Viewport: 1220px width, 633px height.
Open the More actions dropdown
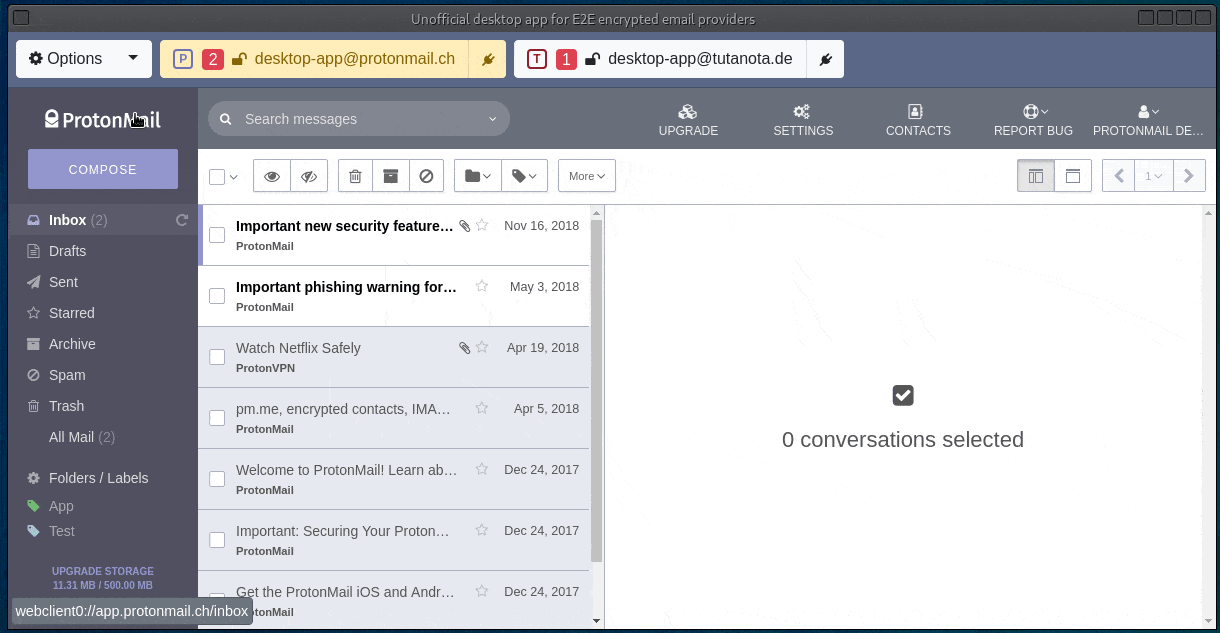click(587, 176)
